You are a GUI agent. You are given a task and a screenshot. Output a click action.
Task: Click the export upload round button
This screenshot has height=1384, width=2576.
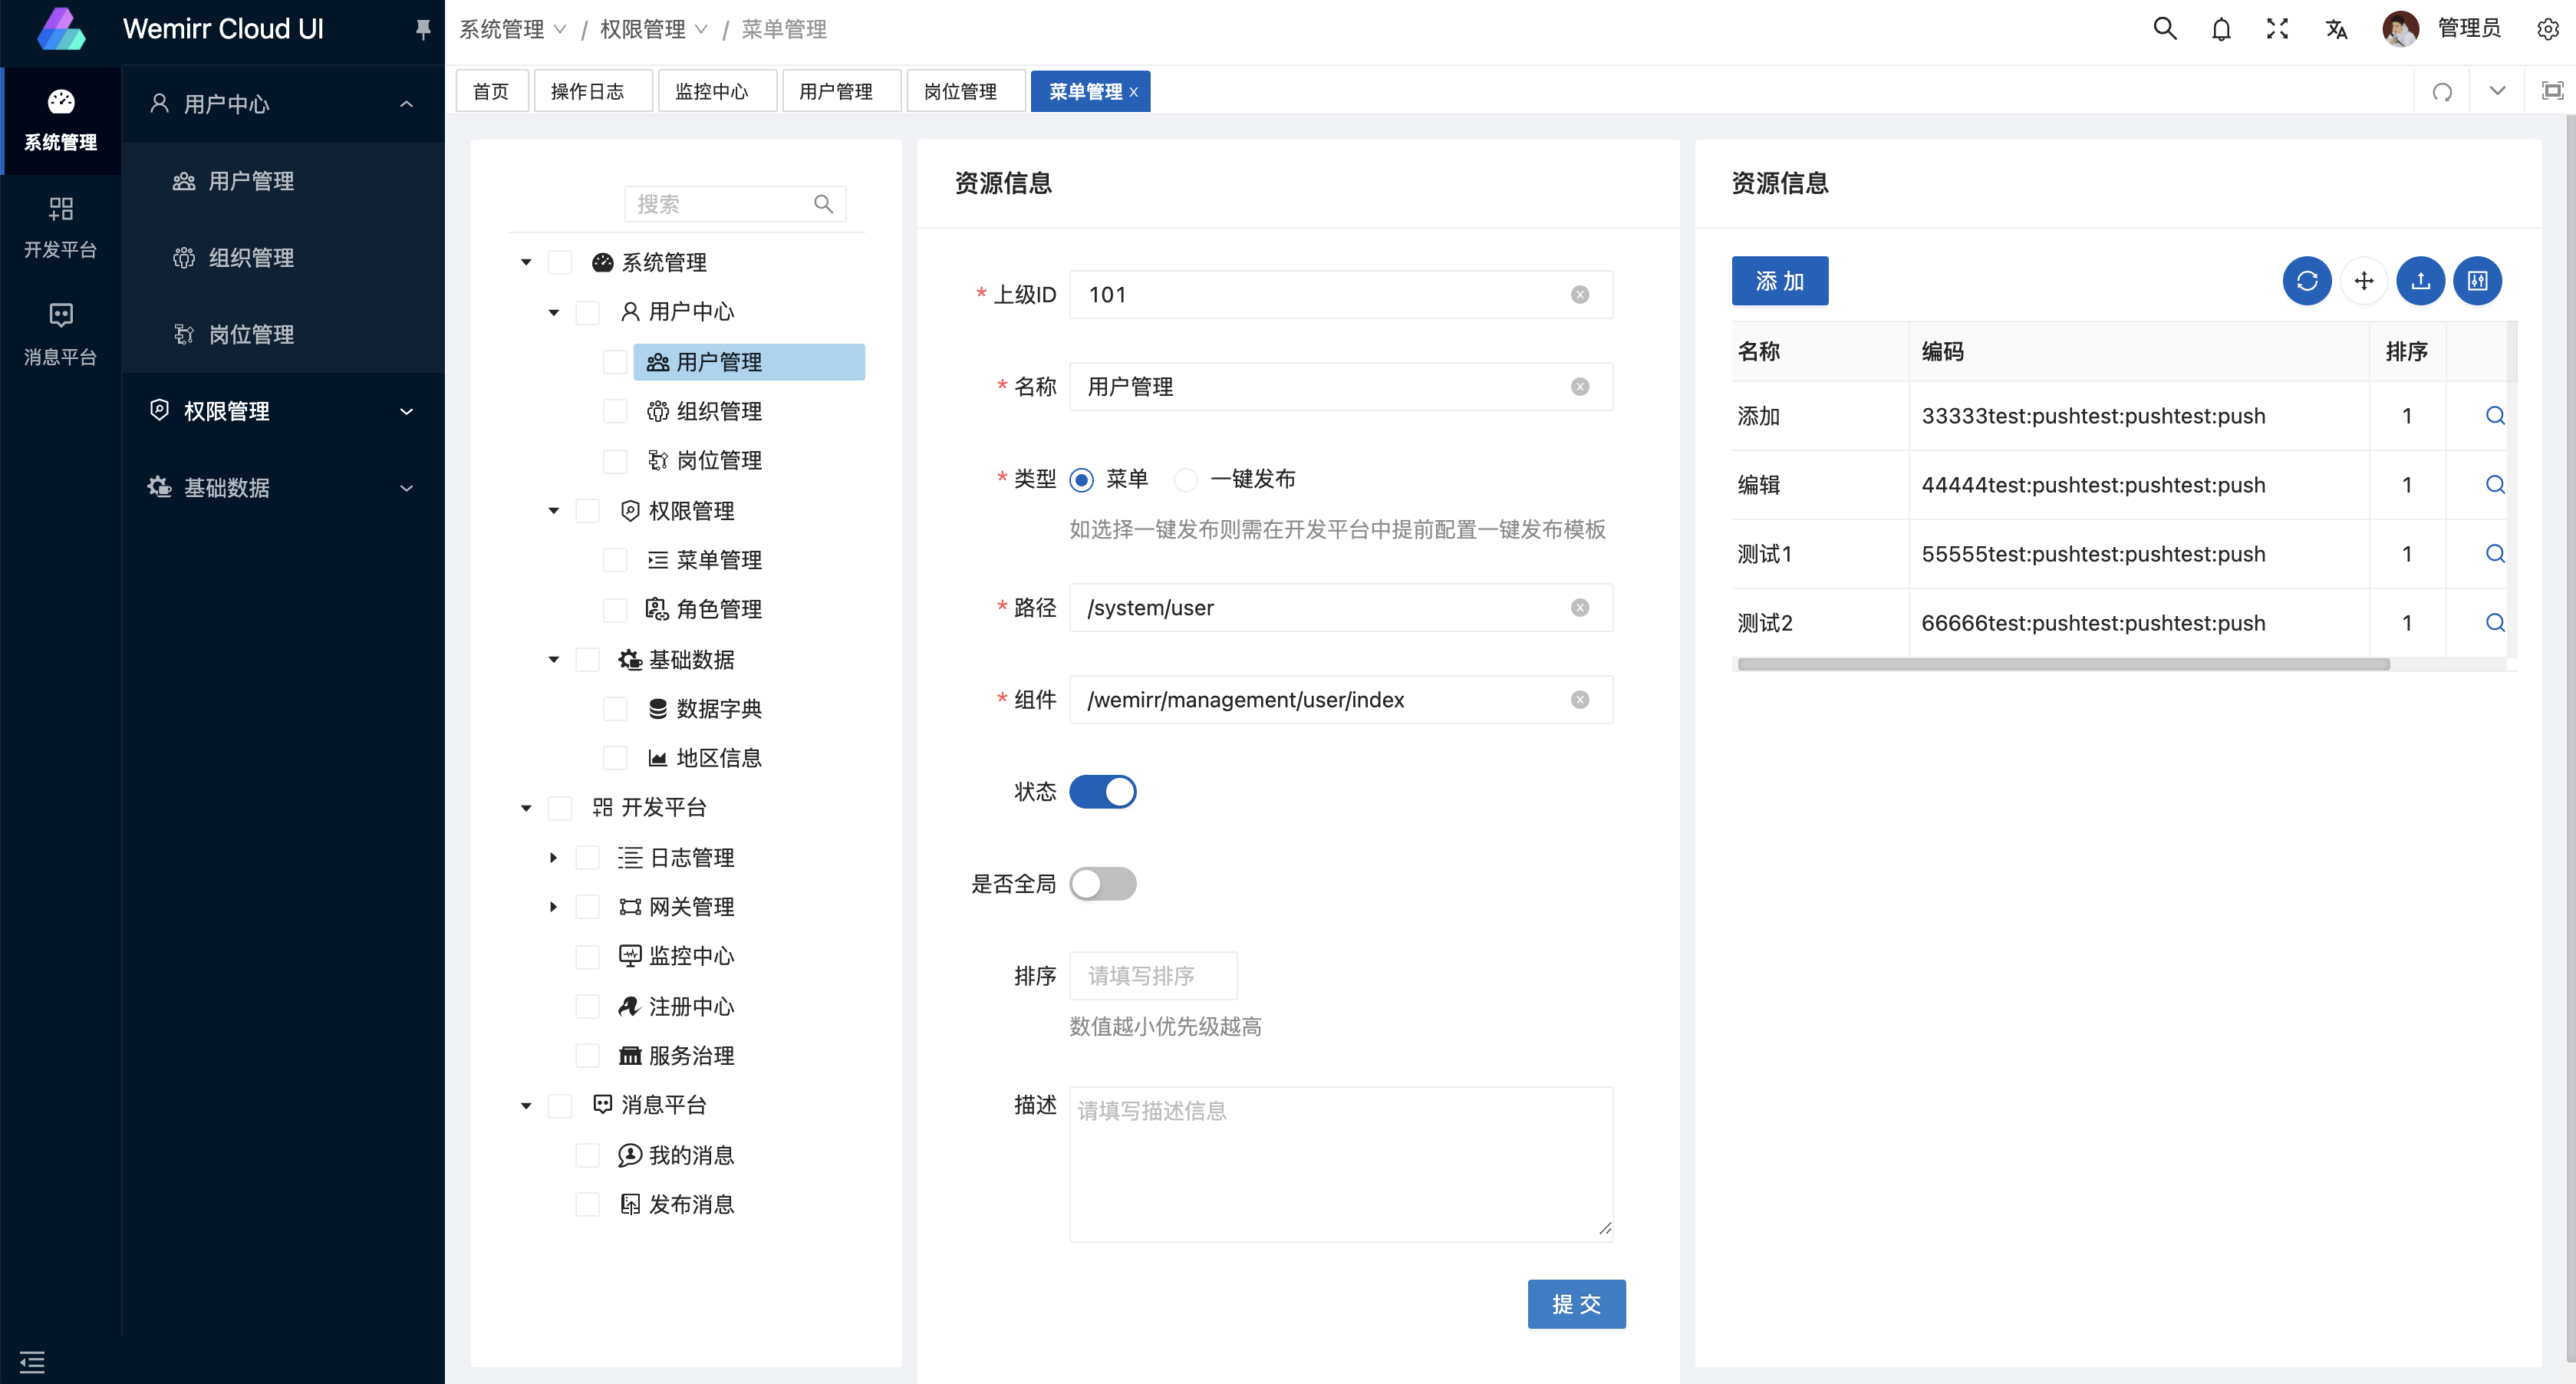click(2420, 281)
